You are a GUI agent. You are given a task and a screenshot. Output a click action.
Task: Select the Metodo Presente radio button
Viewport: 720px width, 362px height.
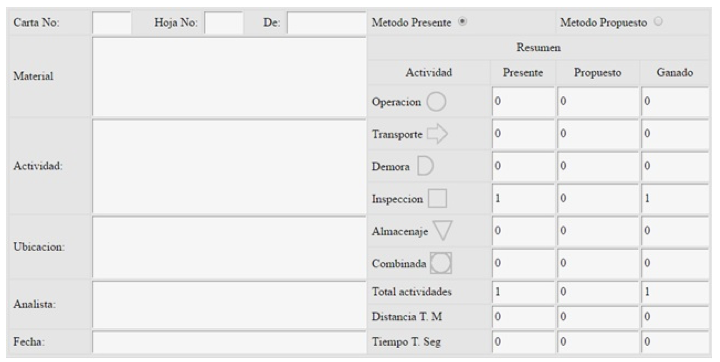(462, 22)
